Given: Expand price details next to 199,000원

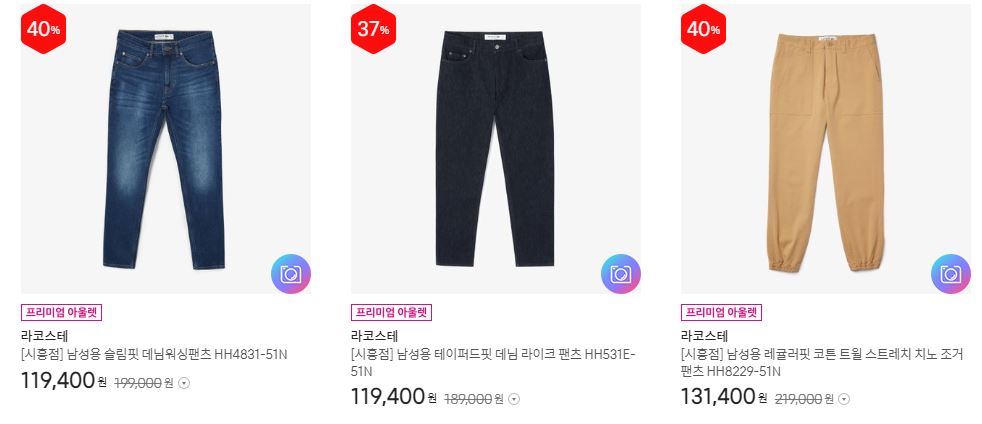Looking at the screenshot, I should point(184,383).
